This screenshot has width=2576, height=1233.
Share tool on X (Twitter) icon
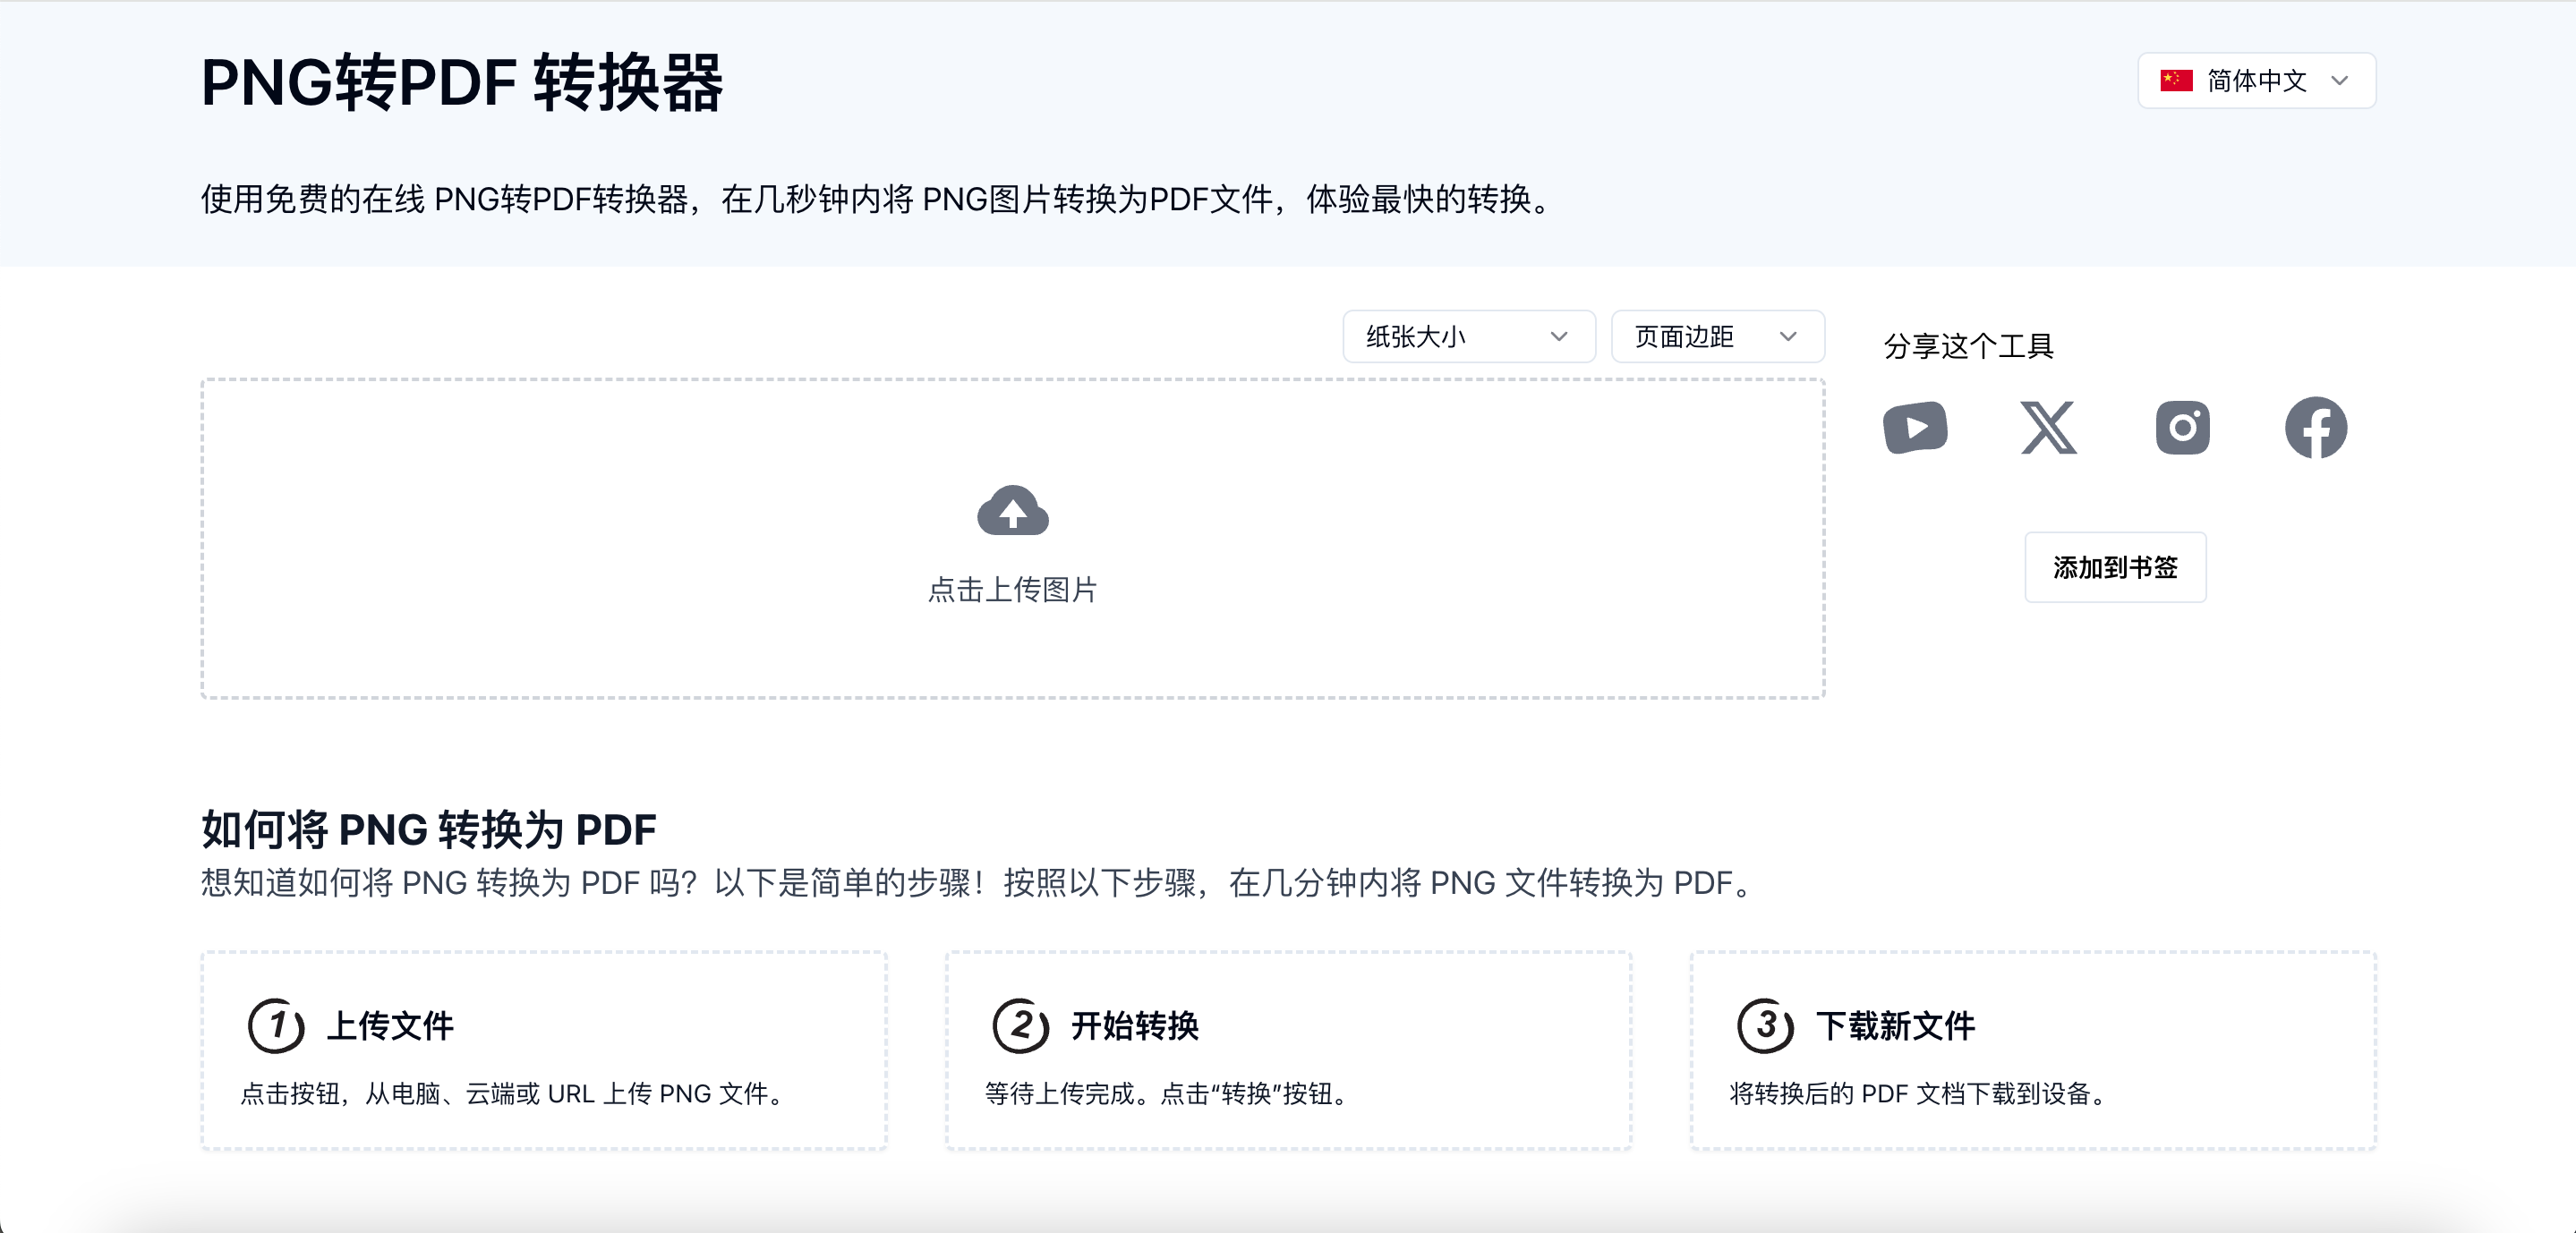[2048, 428]
